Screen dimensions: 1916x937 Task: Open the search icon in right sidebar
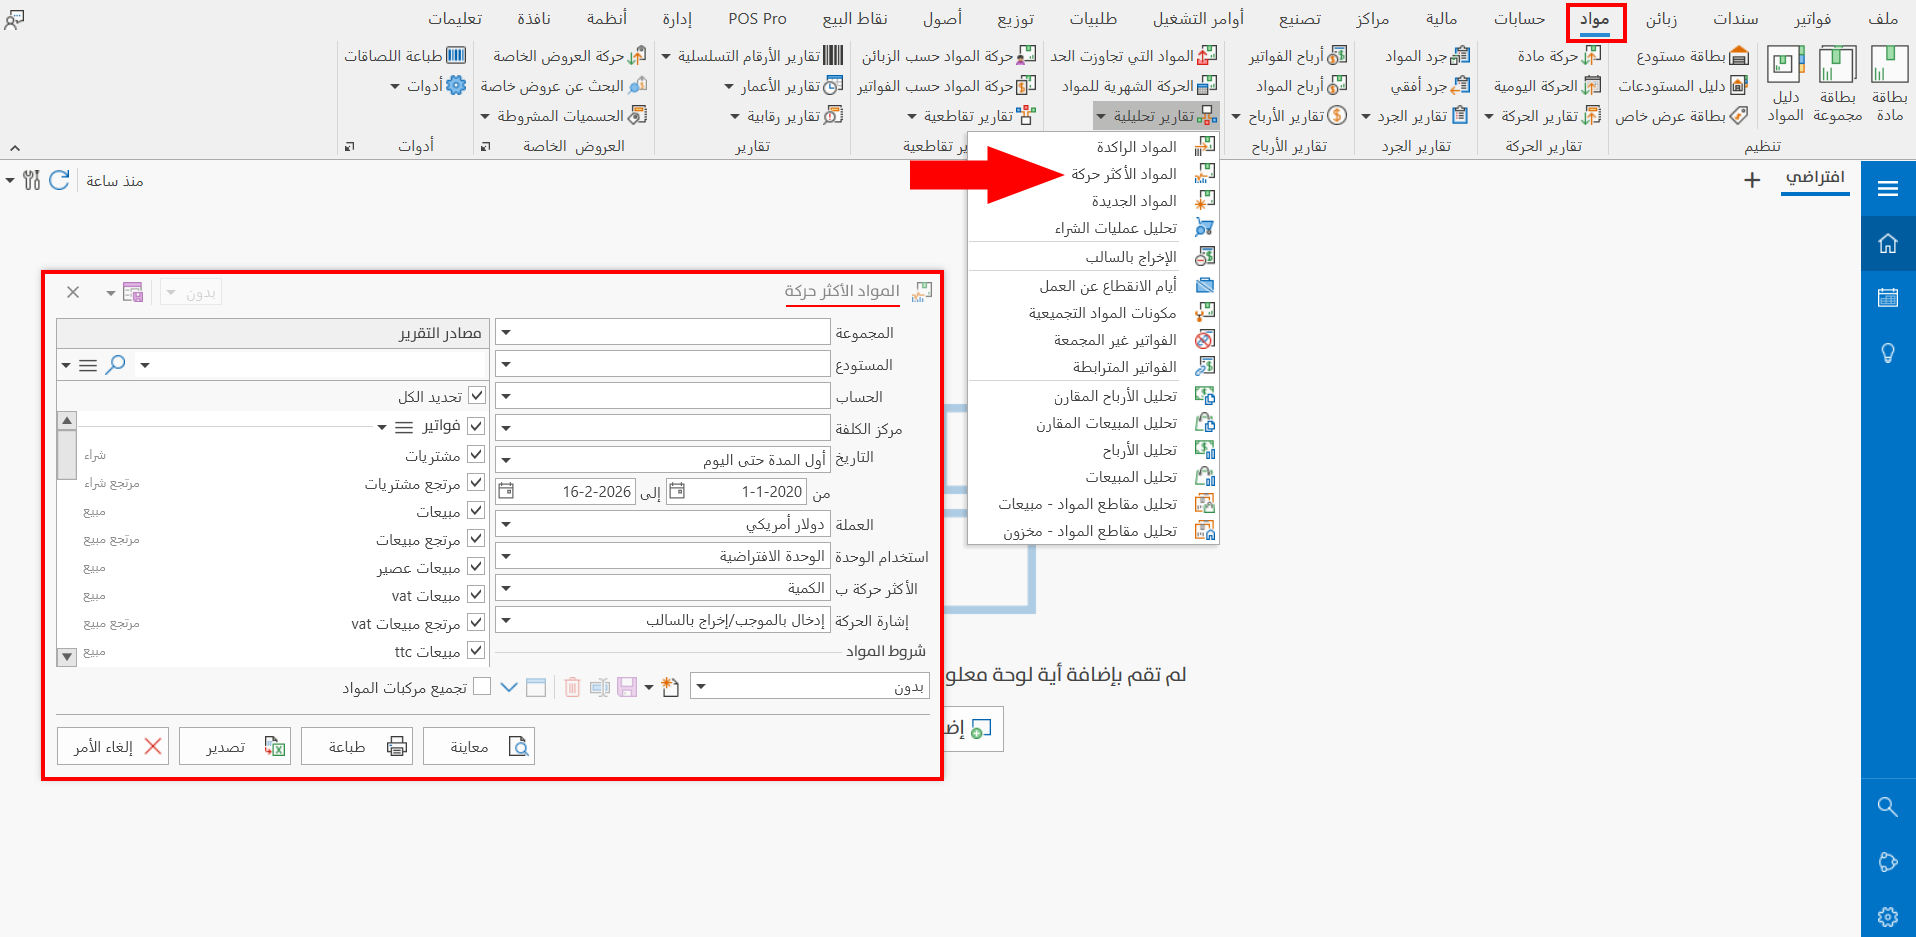point(1887,807)
